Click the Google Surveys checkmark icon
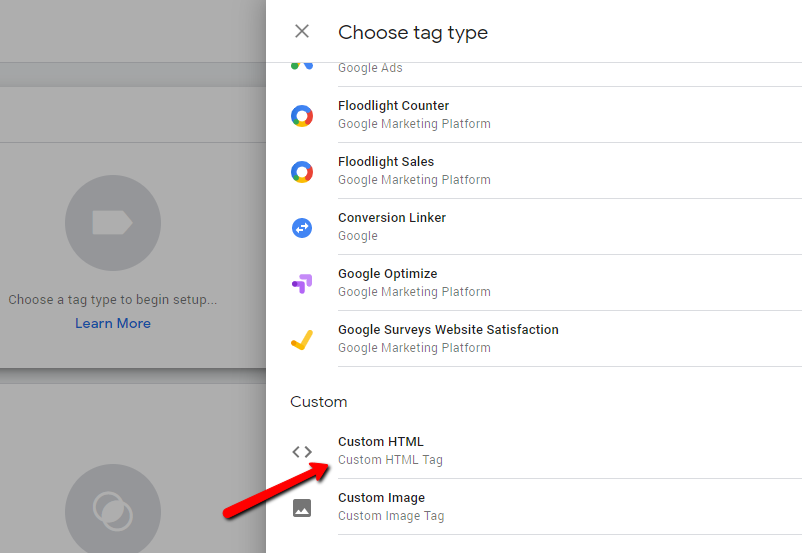Viewport: 802px width, 553px height. [x=302, y=340]
